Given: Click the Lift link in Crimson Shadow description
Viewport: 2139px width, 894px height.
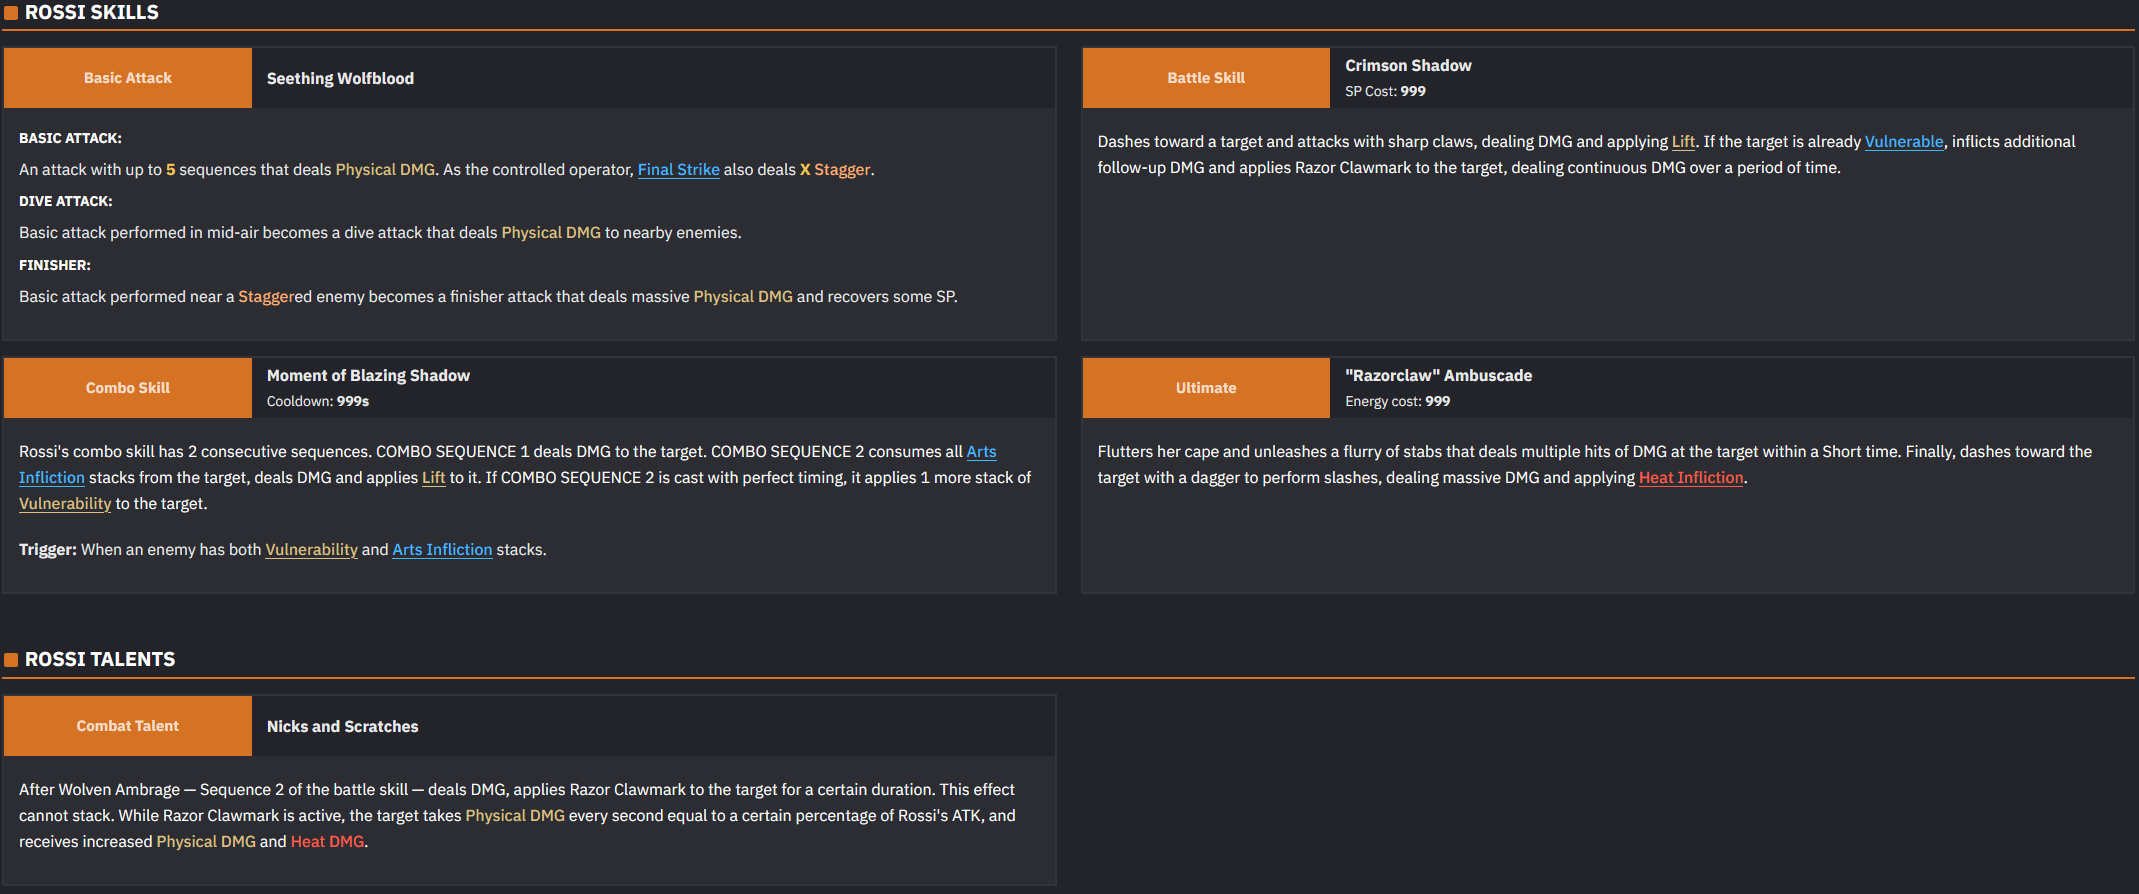Looking at the screenshot, I should (1683, 142).
